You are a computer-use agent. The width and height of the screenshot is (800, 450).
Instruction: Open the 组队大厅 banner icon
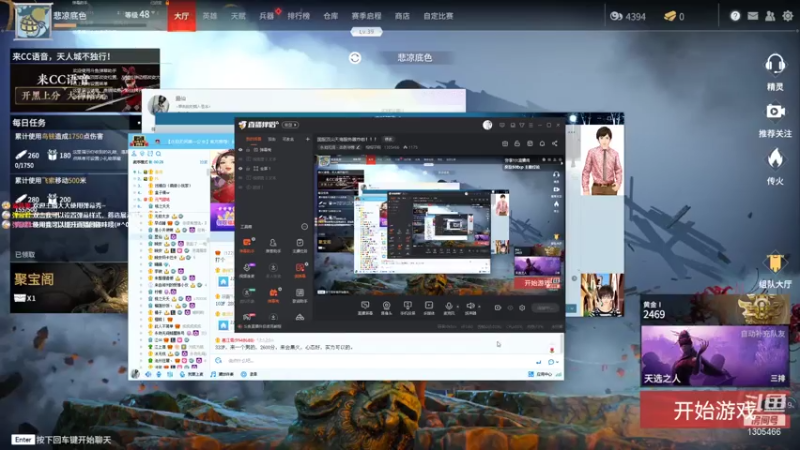pos(774,263)
